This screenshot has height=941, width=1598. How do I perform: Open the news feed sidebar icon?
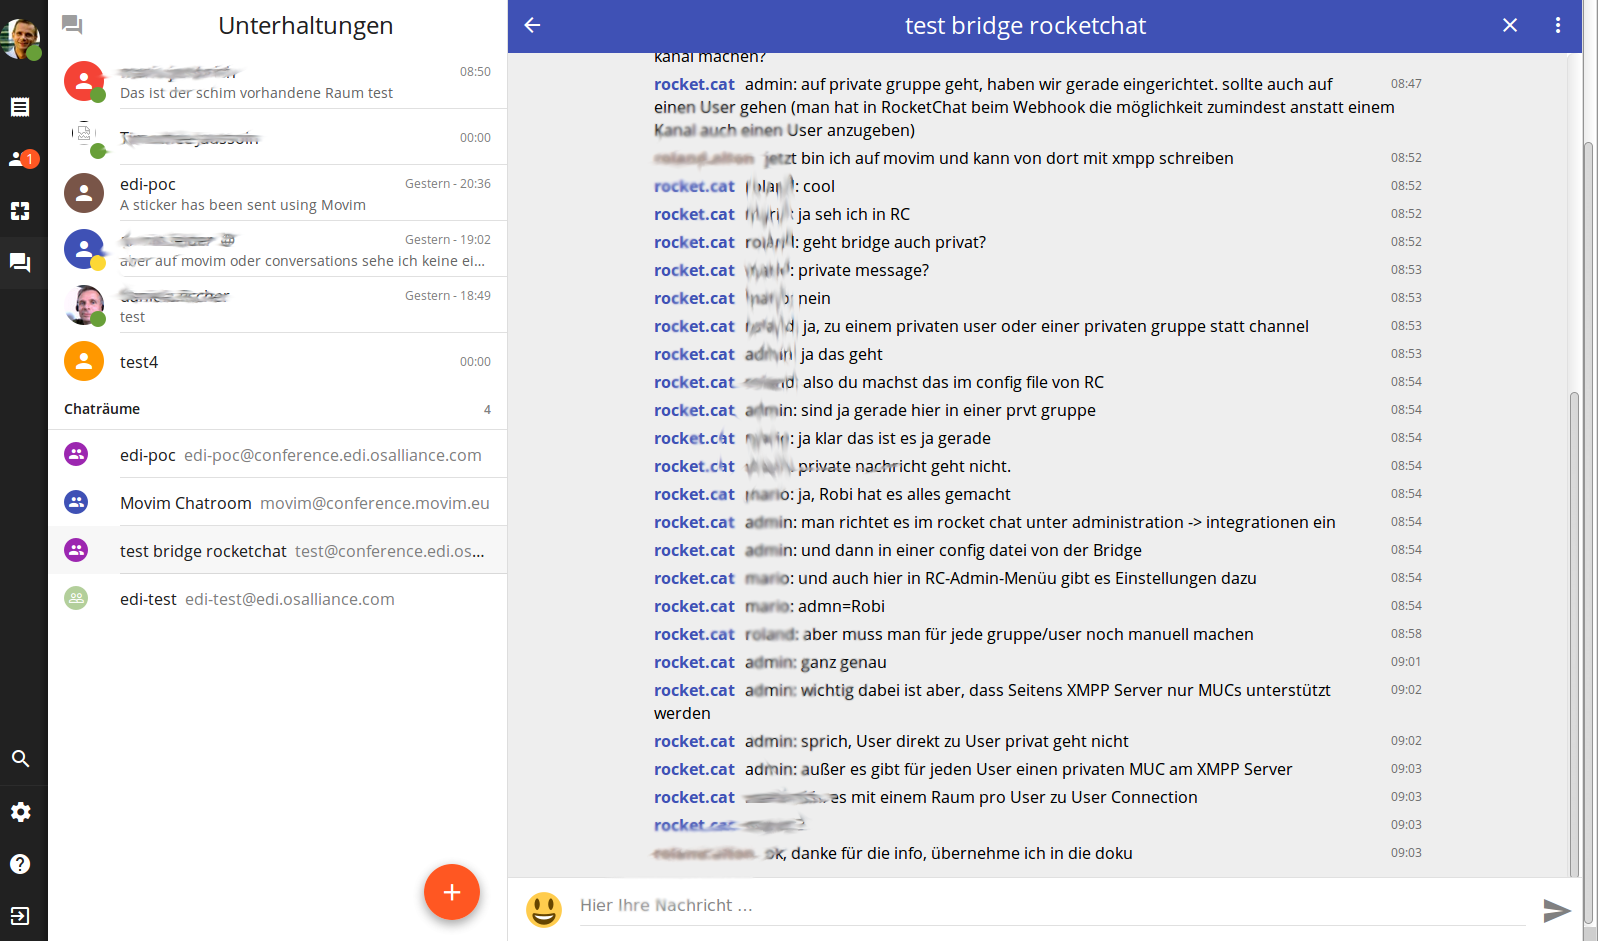(x=20, y=107)
